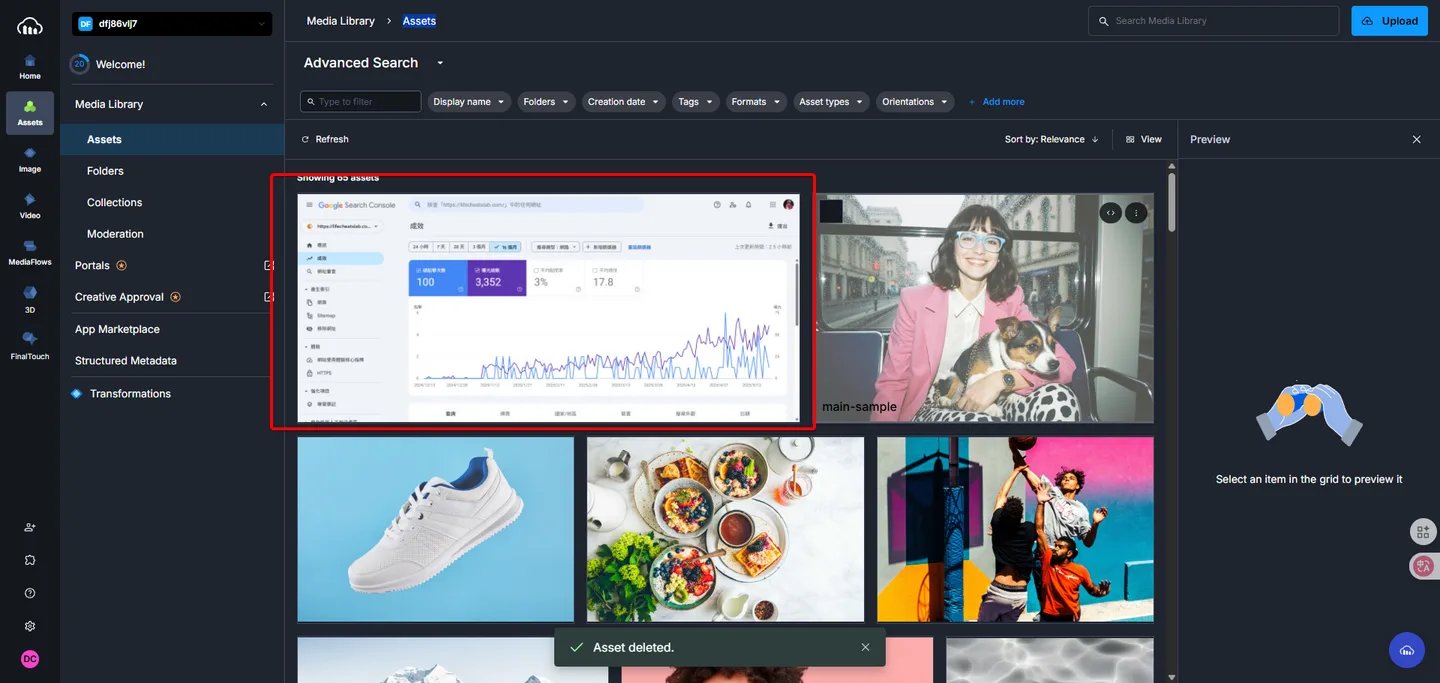Dismiss the Asset deleted notification
1440x683 pixels.
(865, 647)
